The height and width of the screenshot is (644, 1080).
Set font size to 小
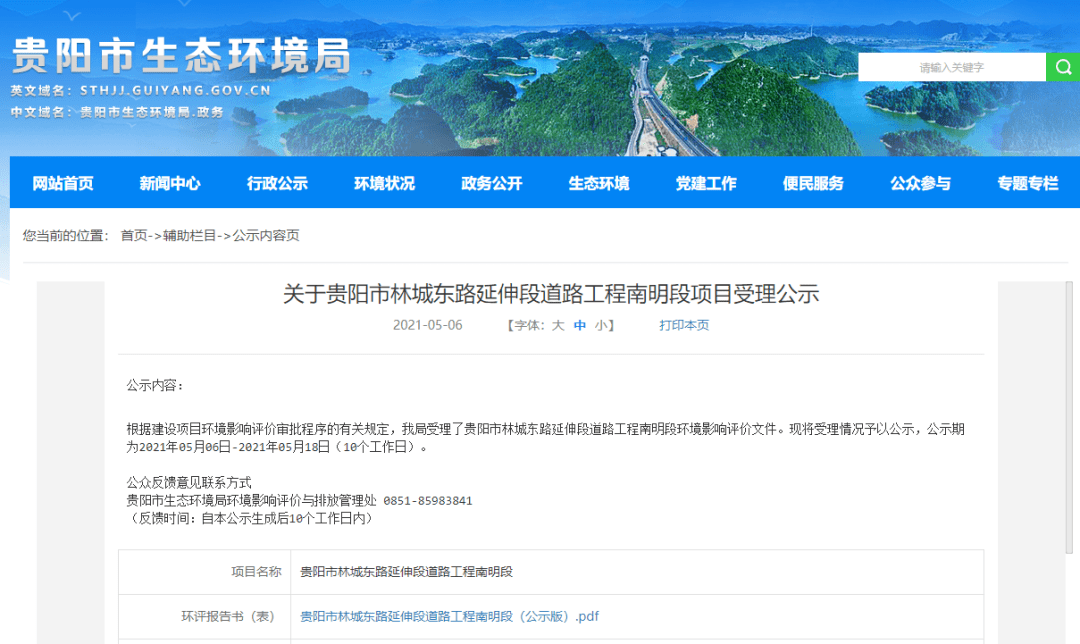tap(601, 325)
